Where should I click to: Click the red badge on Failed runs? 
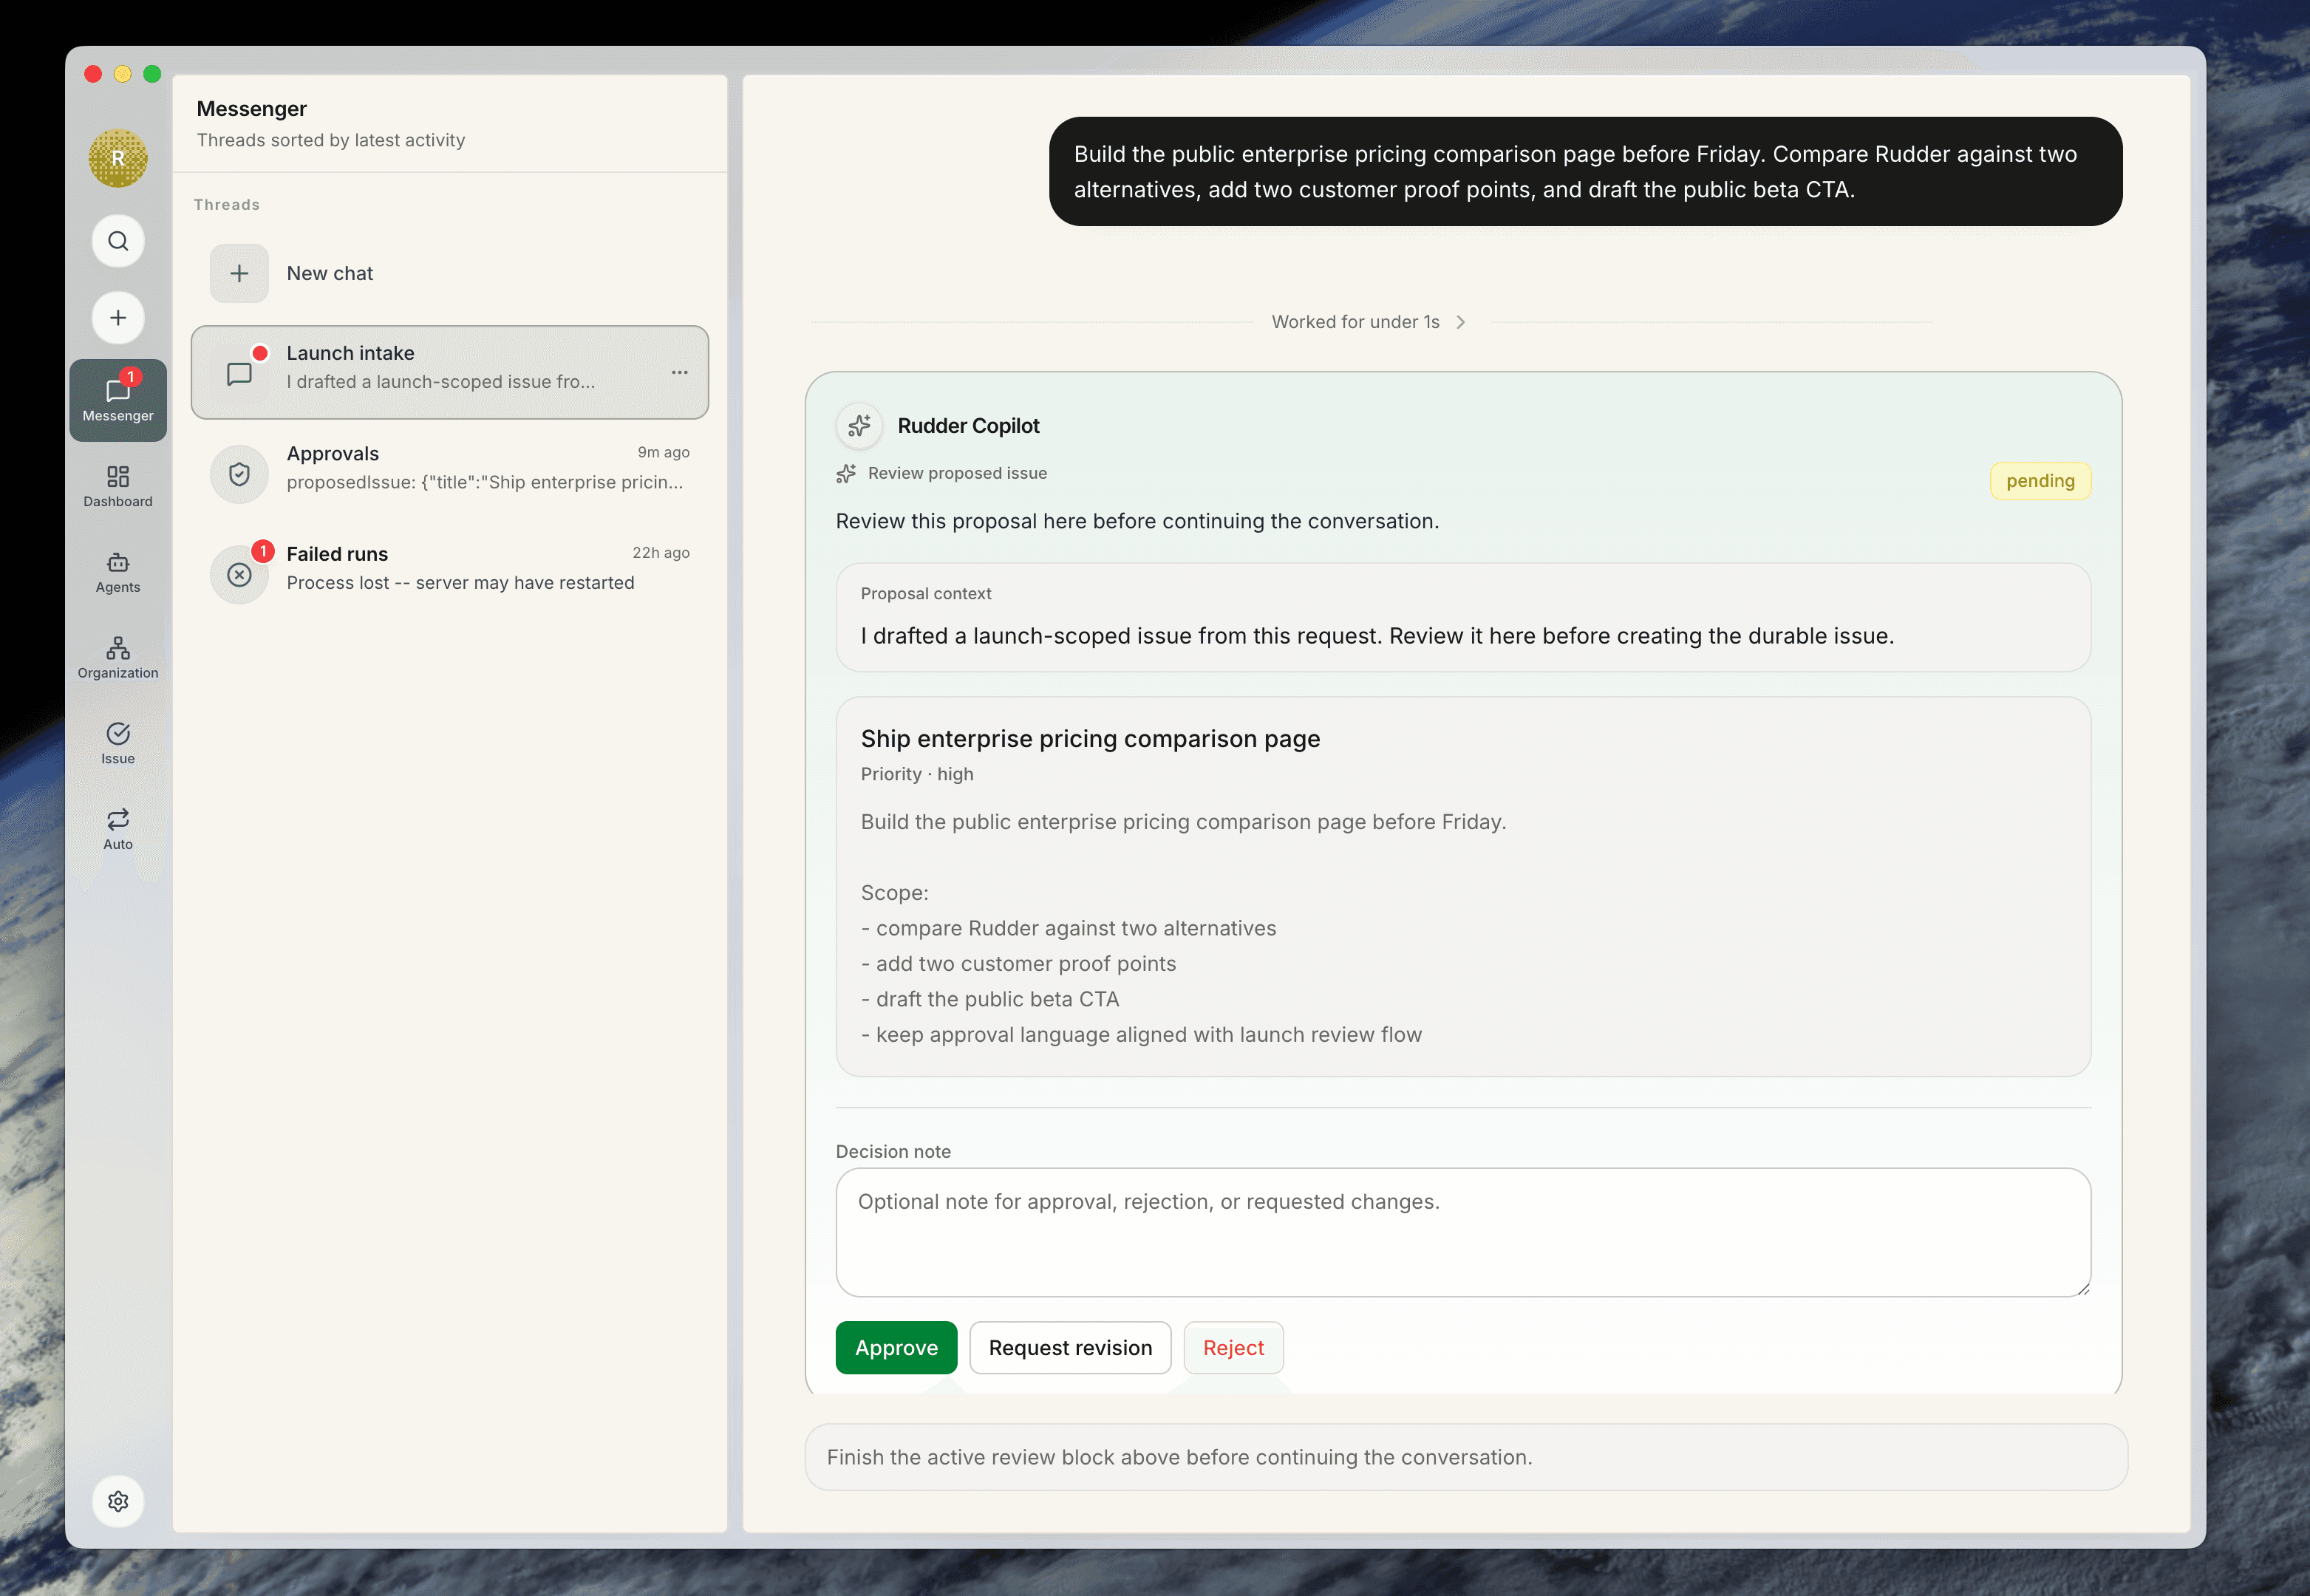[263, 551]
